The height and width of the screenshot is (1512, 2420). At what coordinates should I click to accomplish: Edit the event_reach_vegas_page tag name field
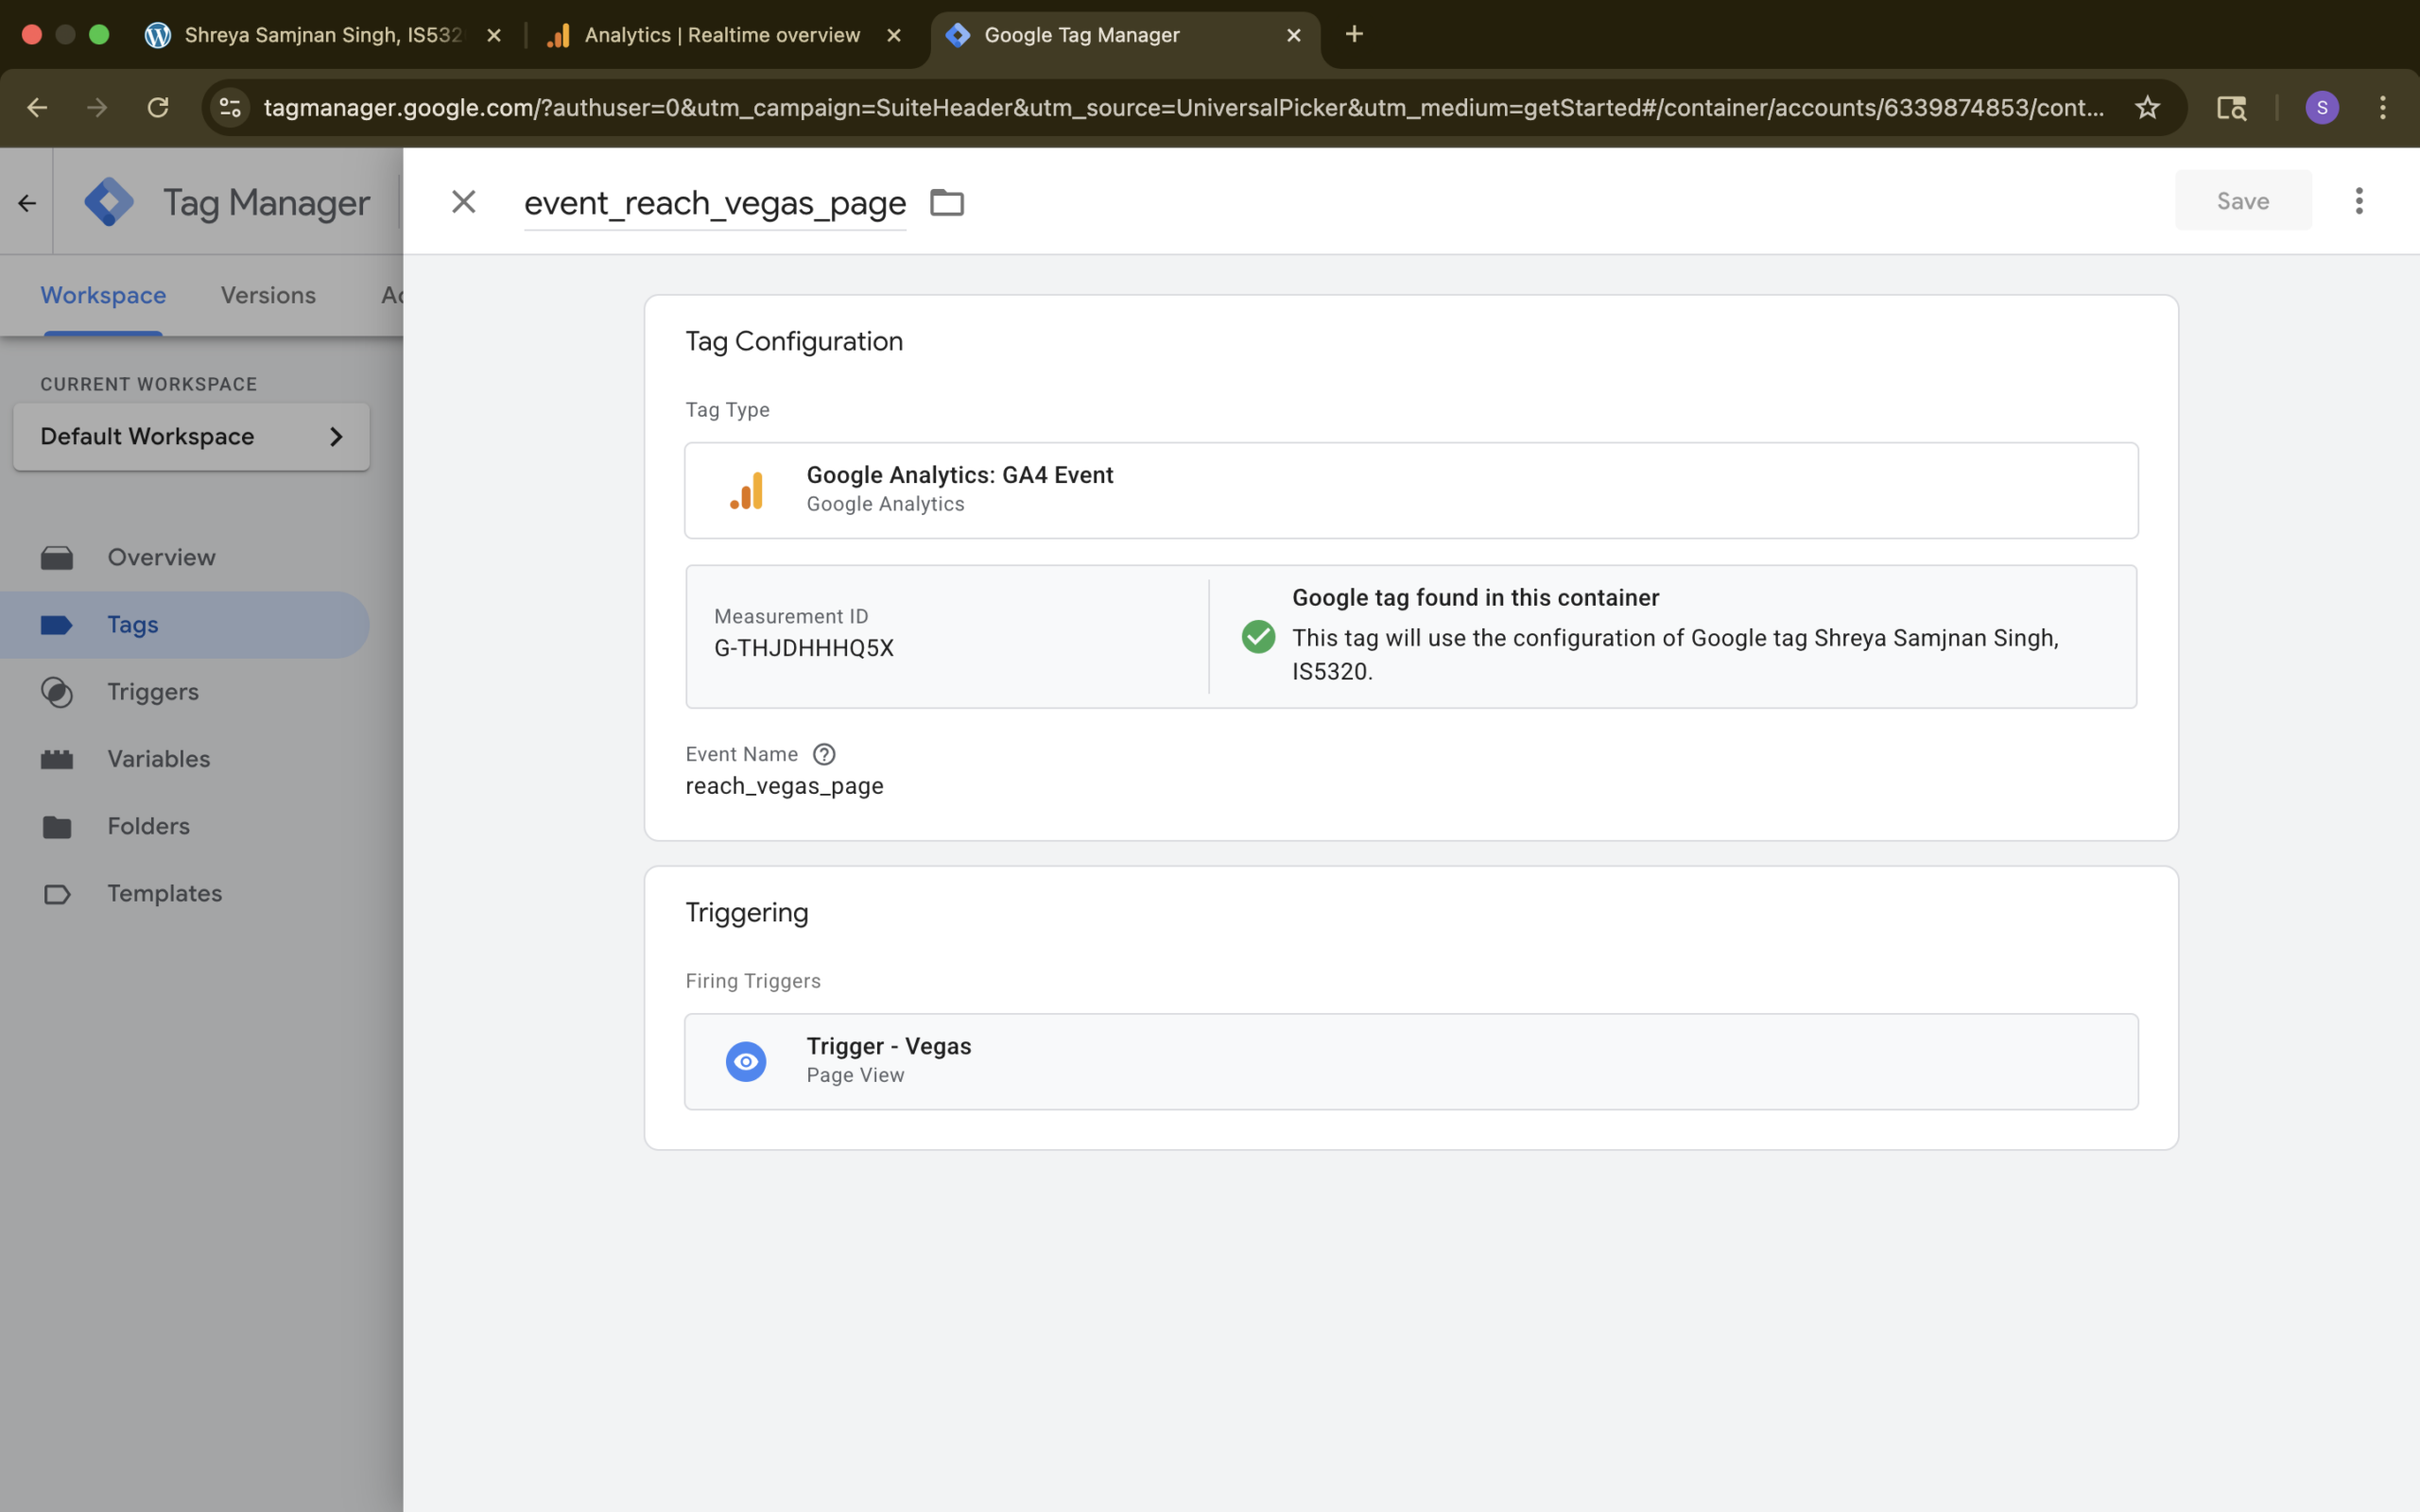coord(714,203)
